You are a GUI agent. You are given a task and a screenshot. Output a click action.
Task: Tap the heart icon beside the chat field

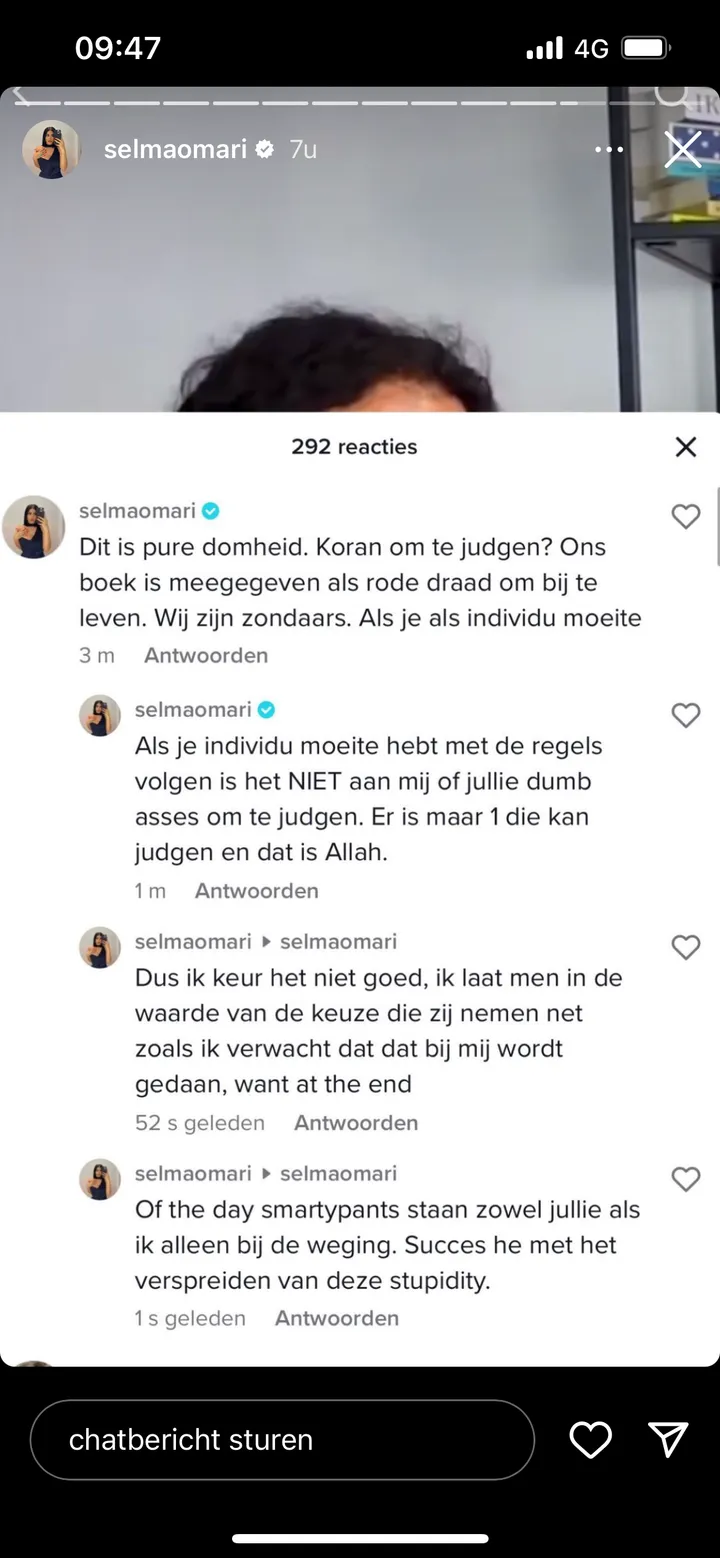pyautogui.click(x=590, y=1440)
